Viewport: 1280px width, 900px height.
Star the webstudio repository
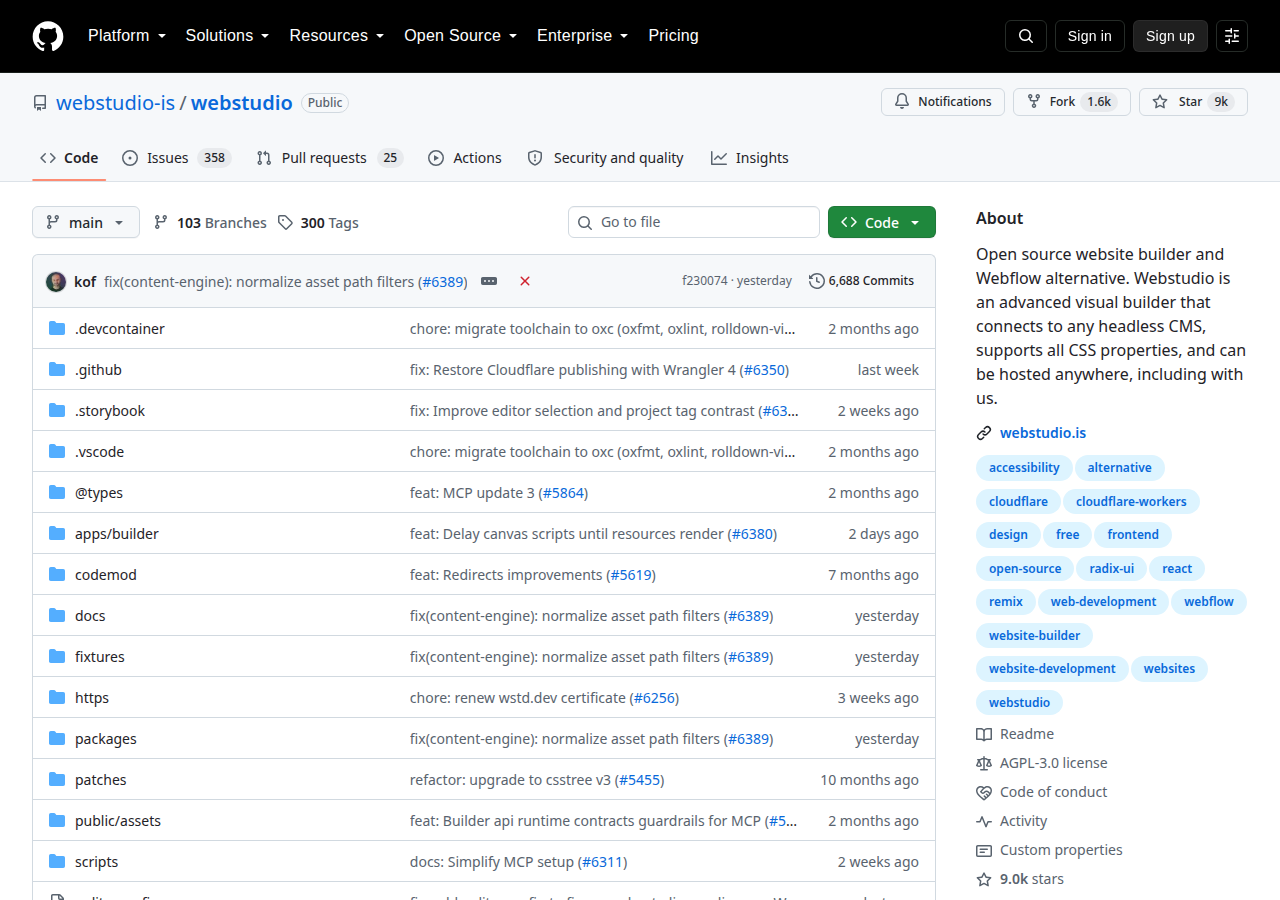coord(1193,102)
